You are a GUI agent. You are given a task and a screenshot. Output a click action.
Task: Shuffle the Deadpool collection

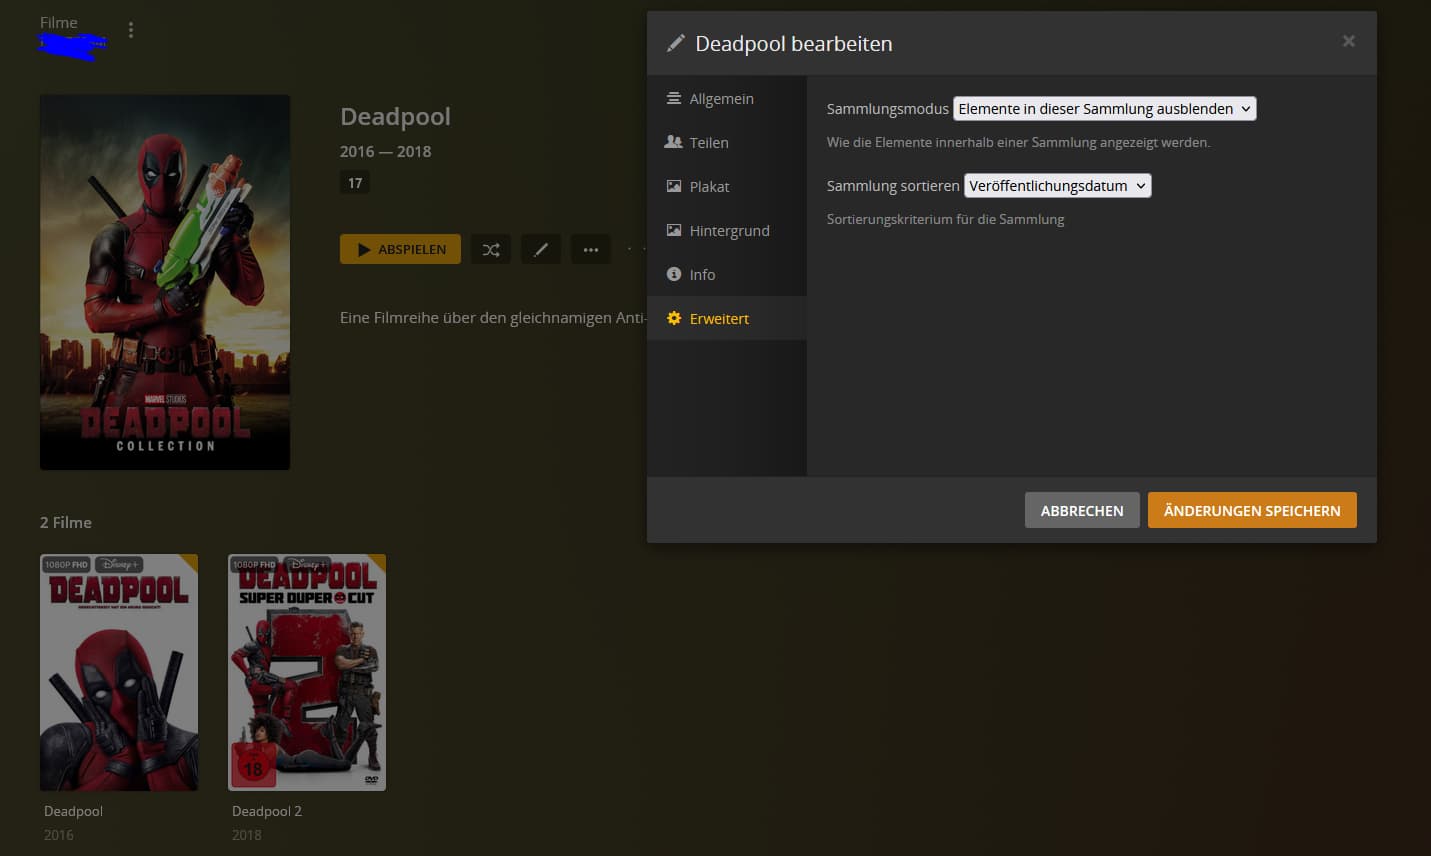(491, 249)
